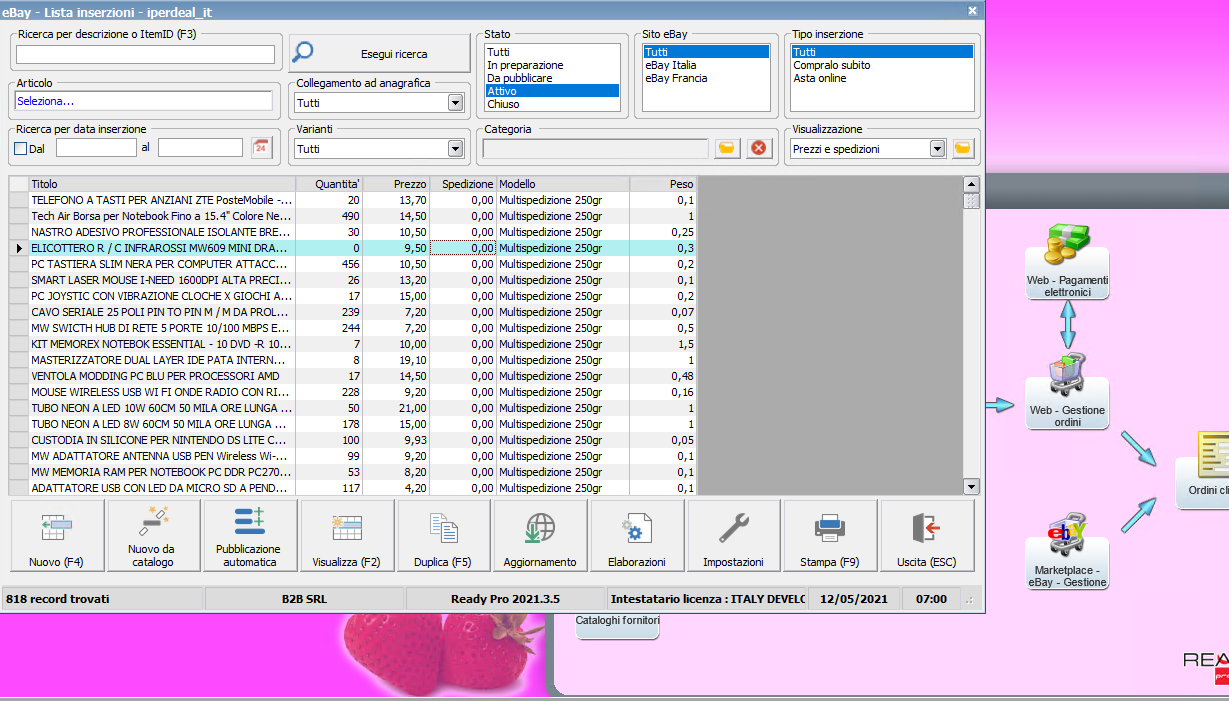Select the ELICOTTERO R / C INFRAROSSI row title
Image resolution: width=1229 pixels, height=701 pixels.
tap(162, 248)
